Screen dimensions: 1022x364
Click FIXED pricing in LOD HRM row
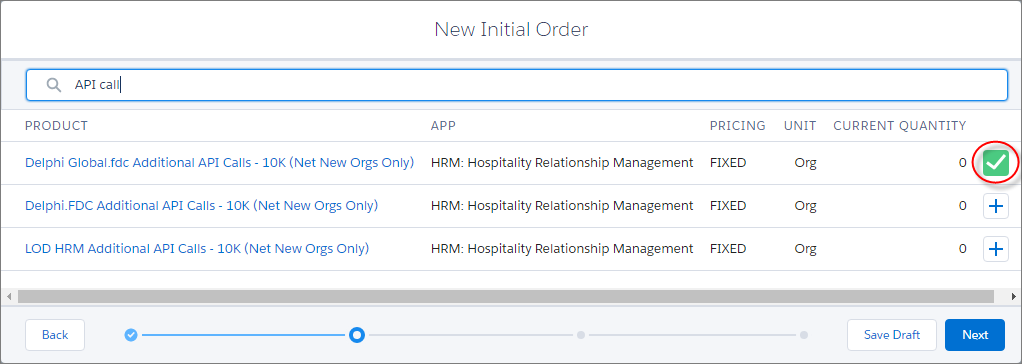(x=728, y=249)
